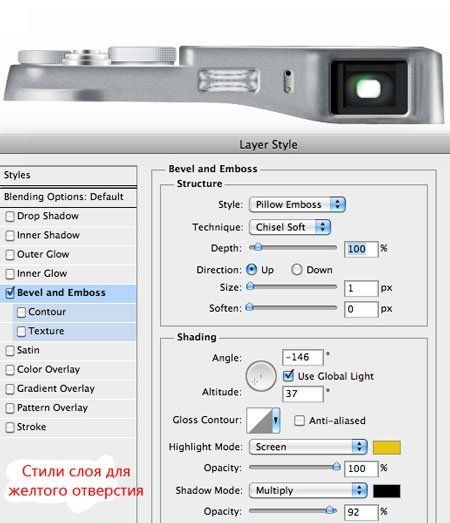Click the Angle value field showing -146

pyautogui.click(x=303, y=358)
